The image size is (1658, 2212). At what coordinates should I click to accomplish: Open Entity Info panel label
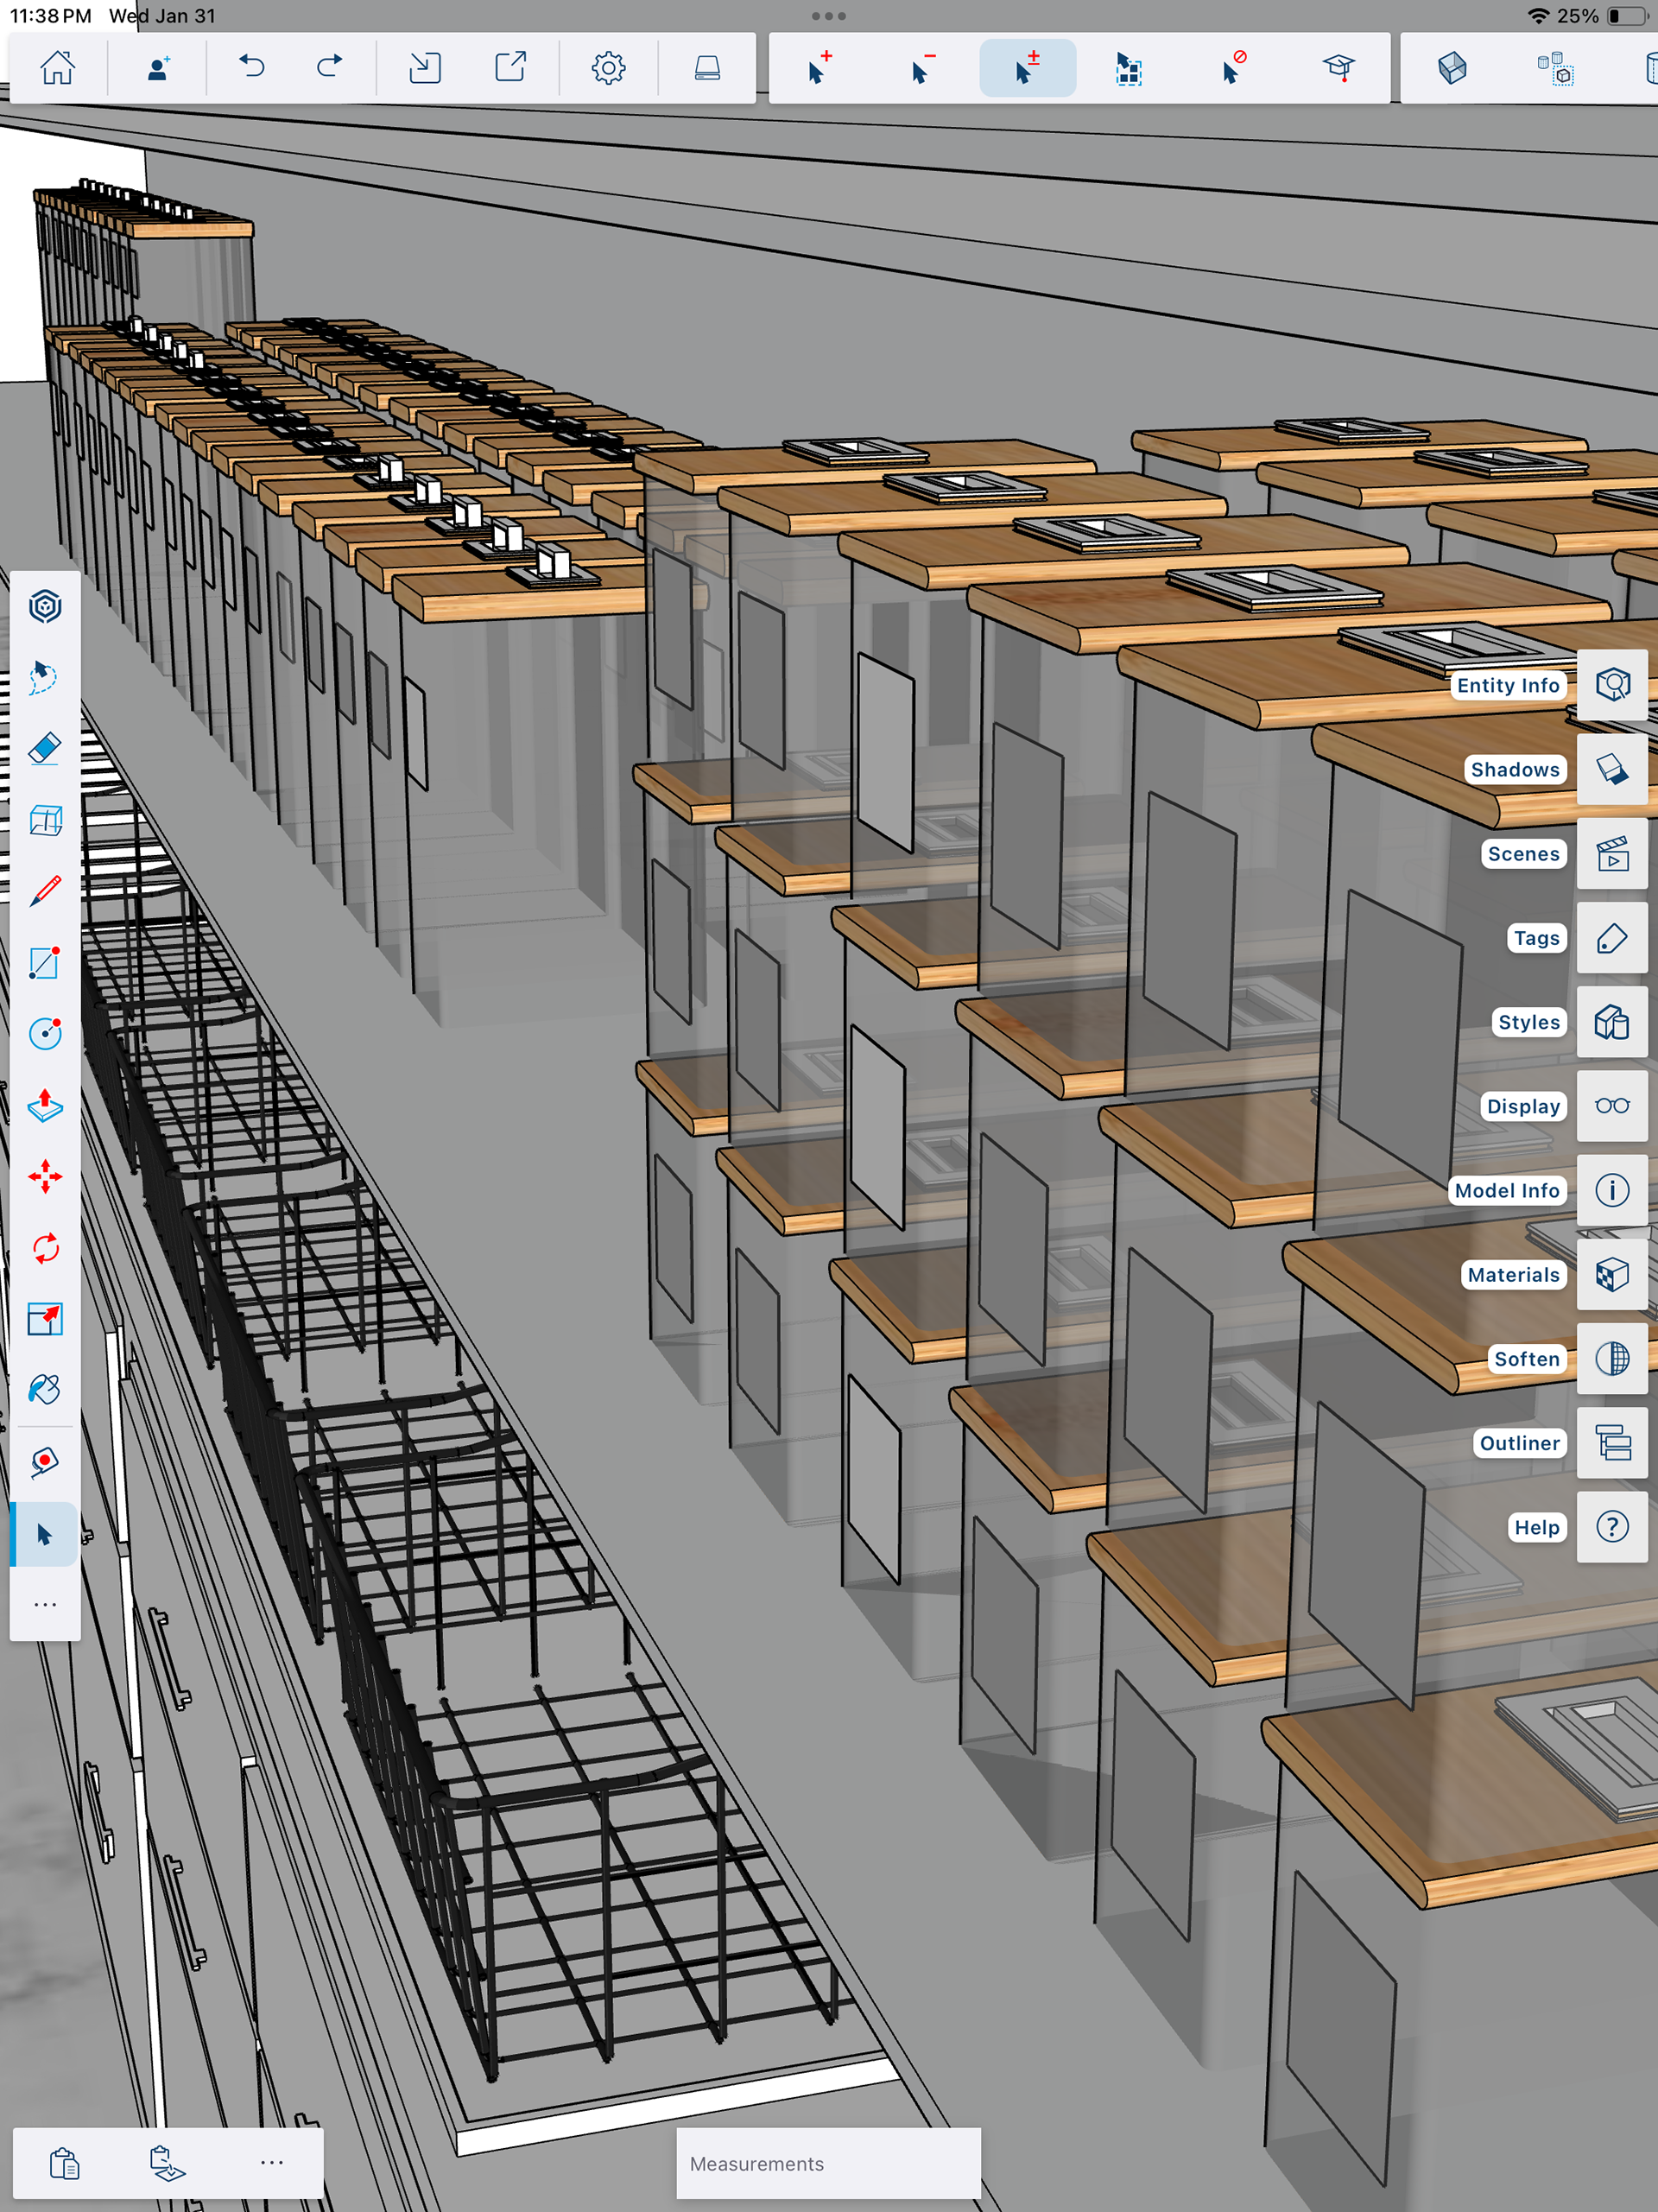click(1507, 685)
